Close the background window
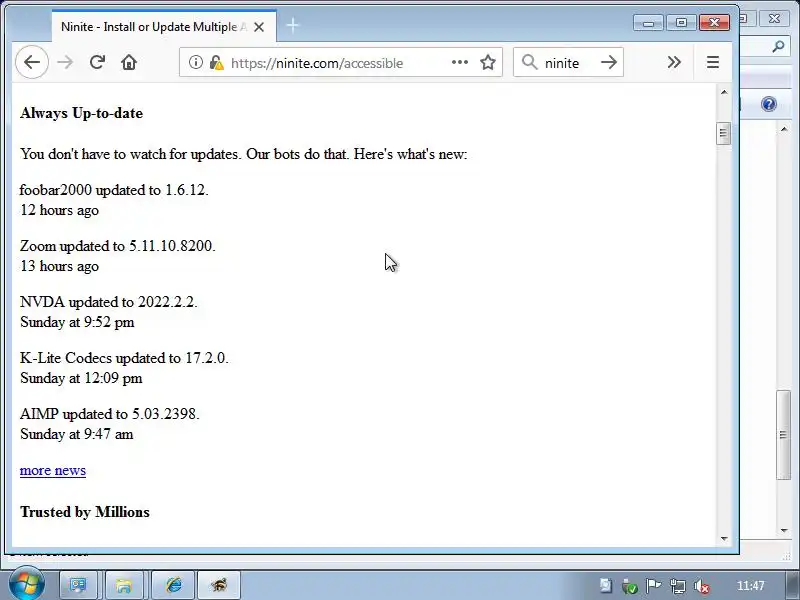The width and height of the screenshot is (800, 600). [774, 19]
